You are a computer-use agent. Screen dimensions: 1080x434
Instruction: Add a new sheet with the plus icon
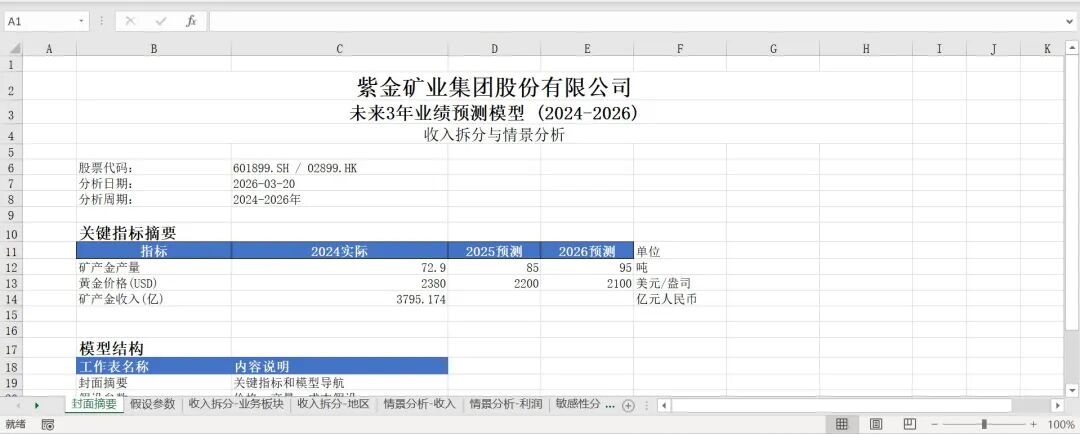click(x=627, y=406)
